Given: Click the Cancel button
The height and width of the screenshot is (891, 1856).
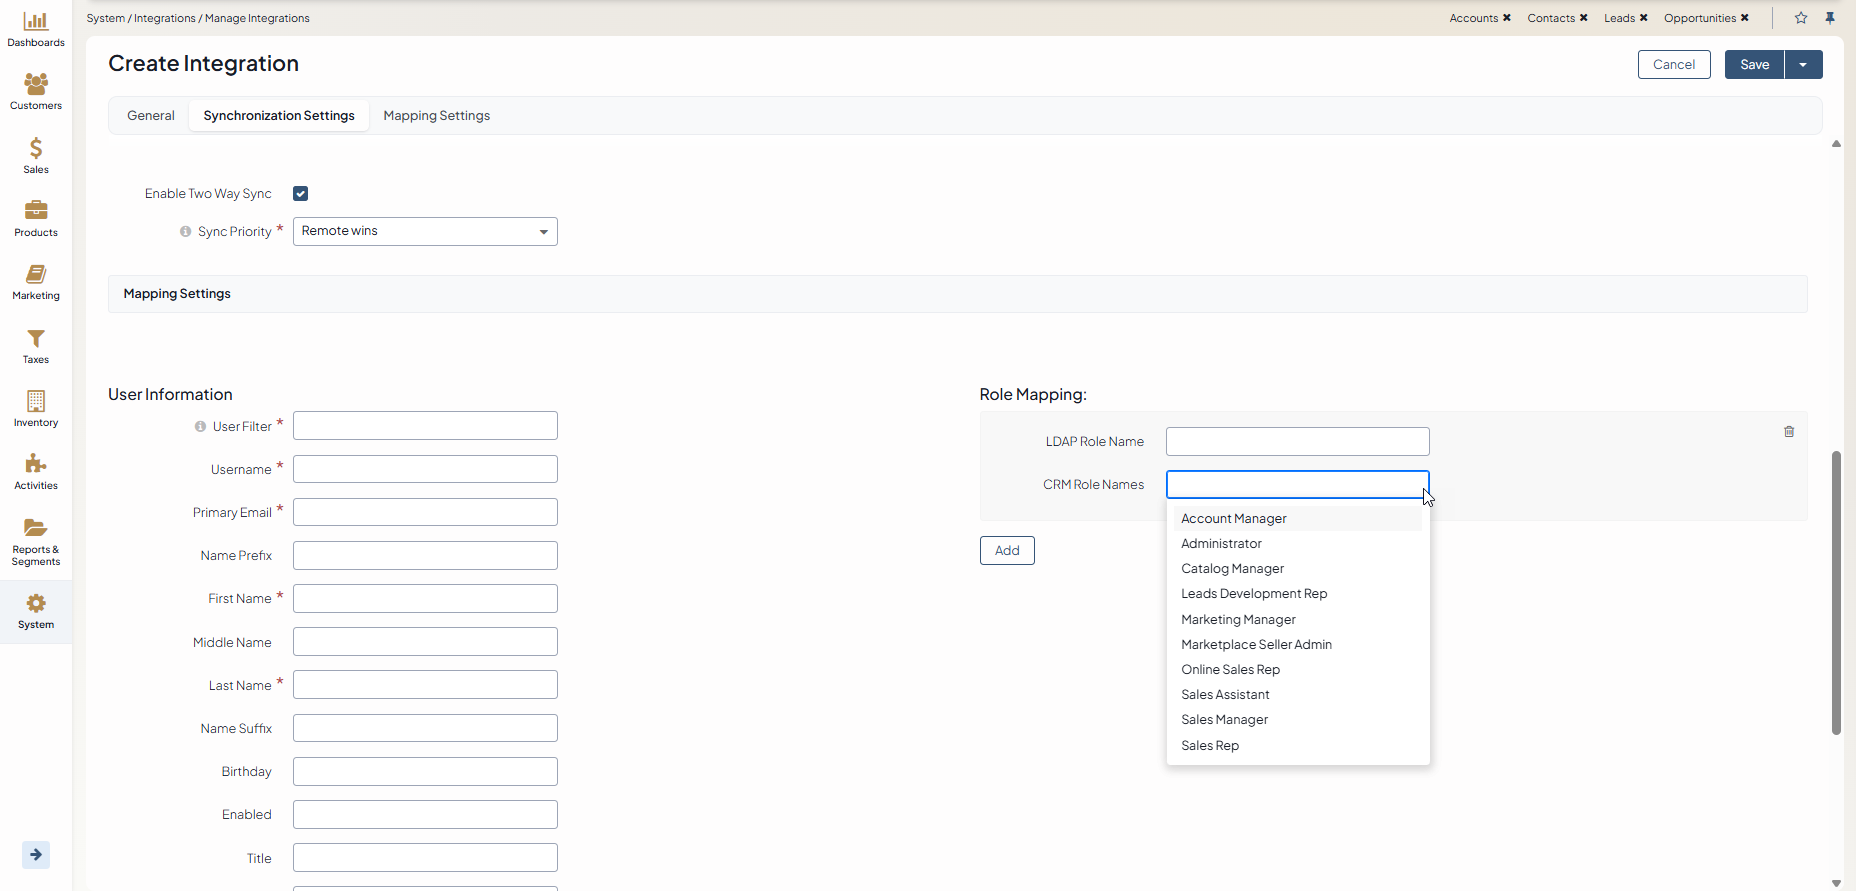Looking at the screenshot, I should click(1673, 65).
